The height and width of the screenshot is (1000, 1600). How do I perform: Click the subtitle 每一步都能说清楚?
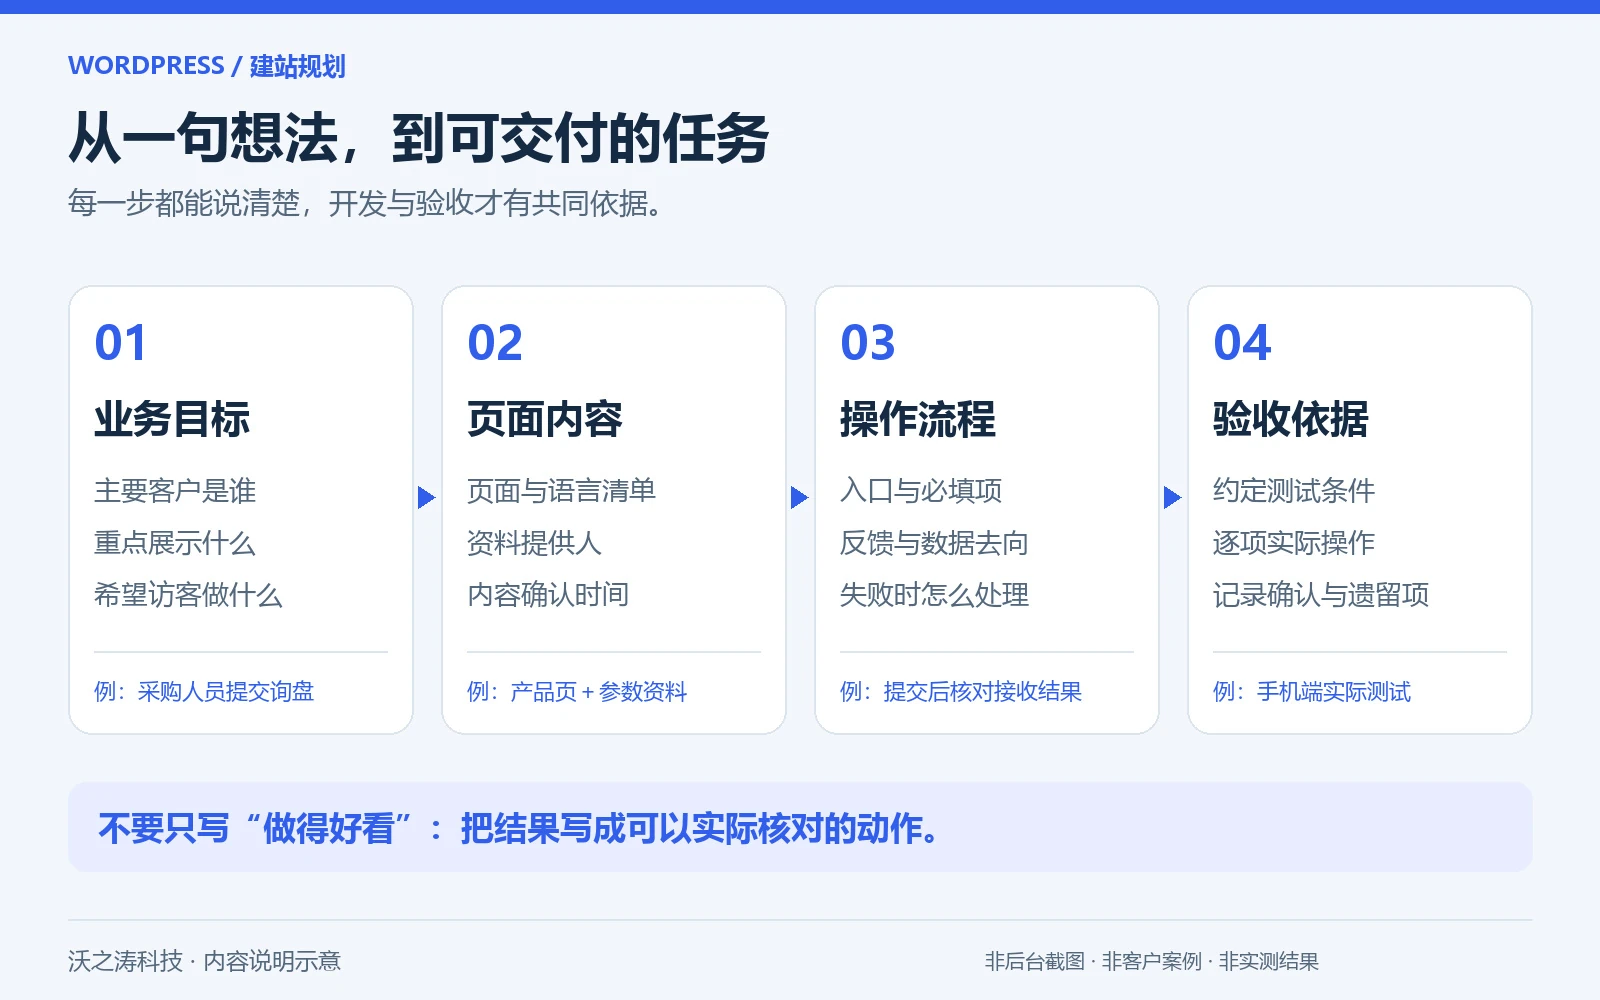pos(184,203)
